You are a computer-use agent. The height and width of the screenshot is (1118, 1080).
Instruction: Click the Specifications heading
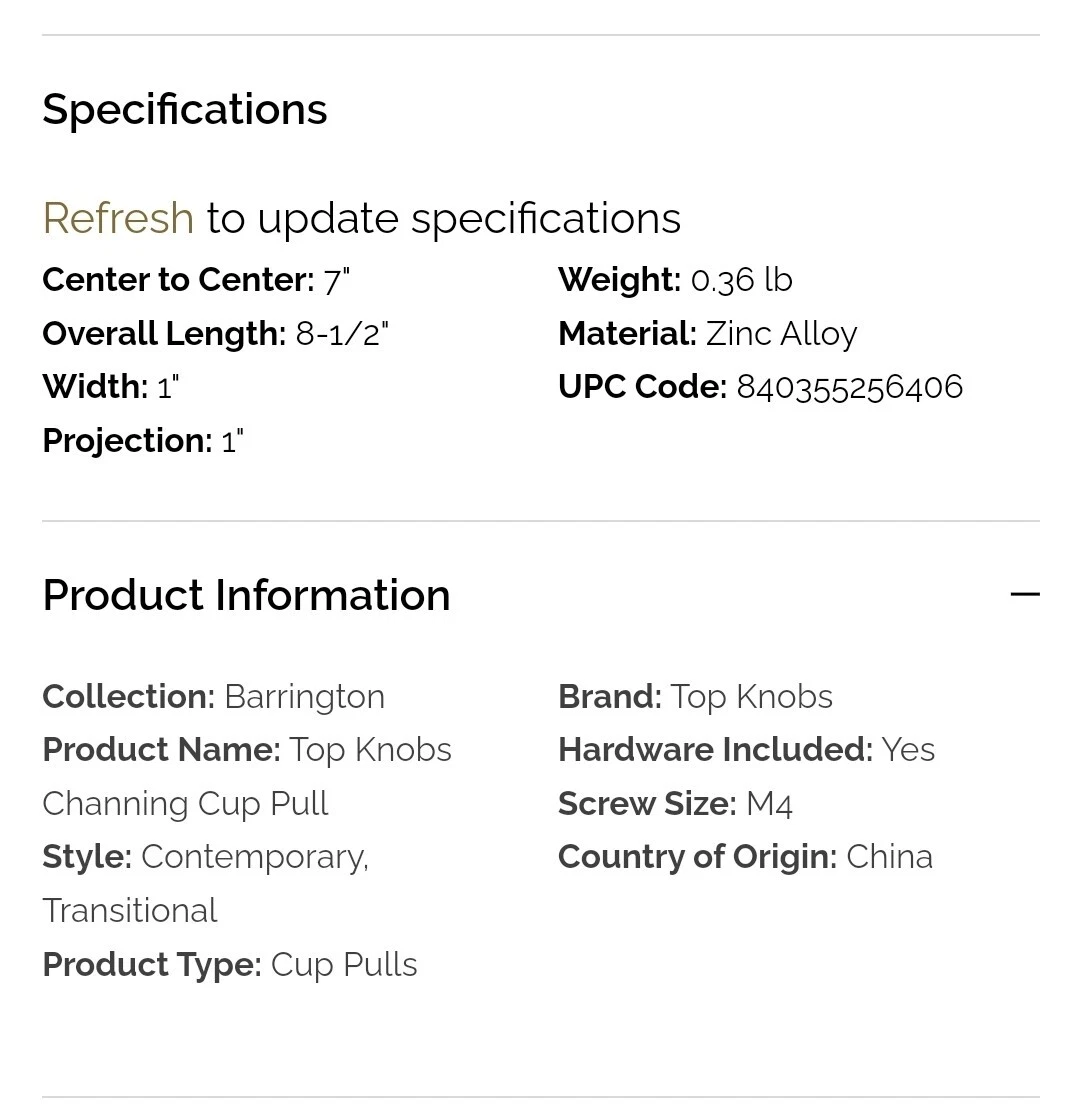[x=185, y=109]
